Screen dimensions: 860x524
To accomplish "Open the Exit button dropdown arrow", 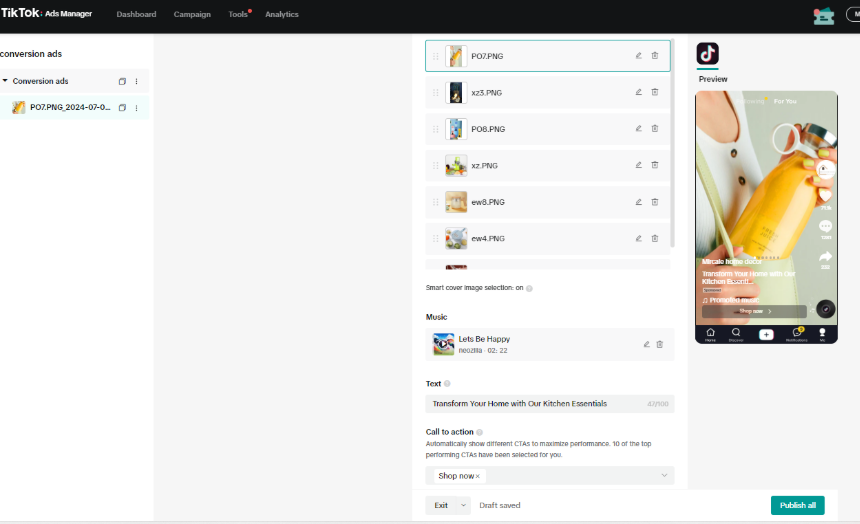I will [464, 506].
